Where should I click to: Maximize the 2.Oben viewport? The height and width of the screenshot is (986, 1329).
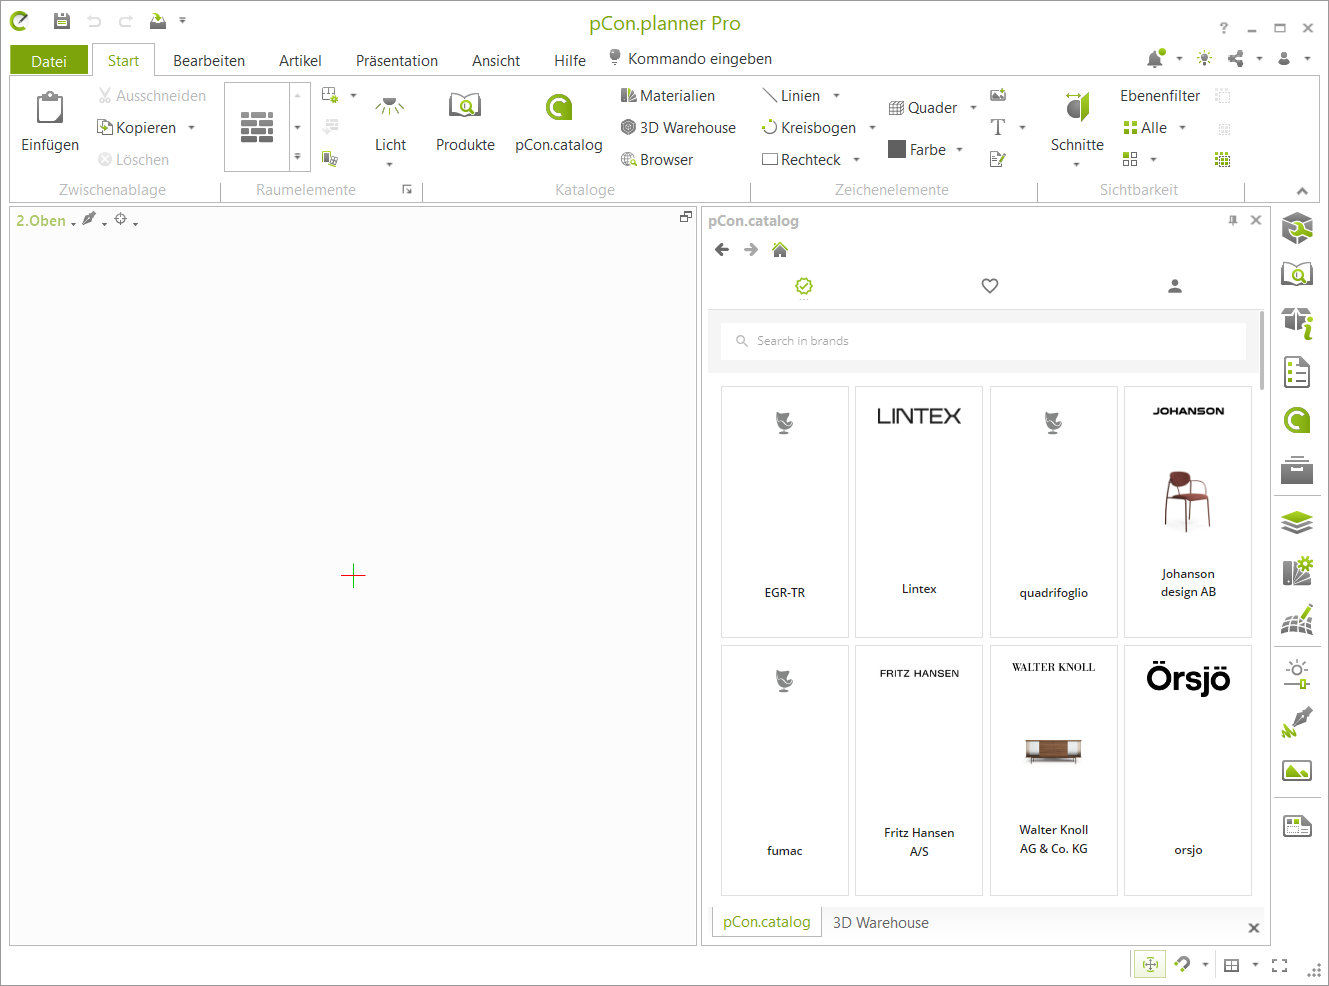click(686, 217)
